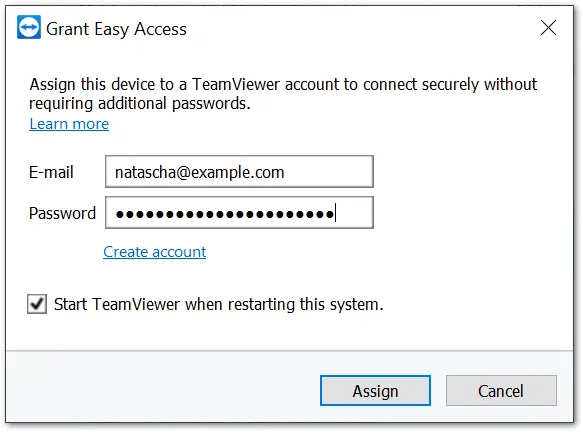Click the Grant Easy Access title text
The height and width of the screenshot is (432, 583).
[x=116, y=29]
